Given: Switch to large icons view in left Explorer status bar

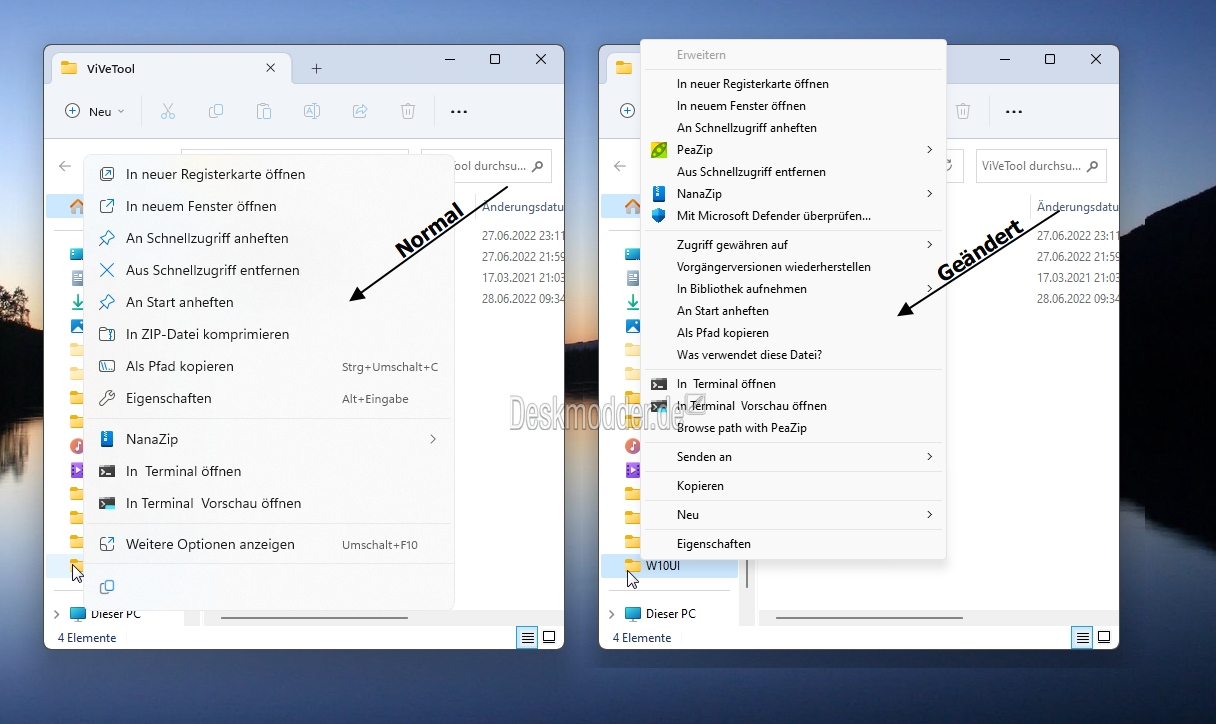Looking at the screenshot, I should (549, 637).
